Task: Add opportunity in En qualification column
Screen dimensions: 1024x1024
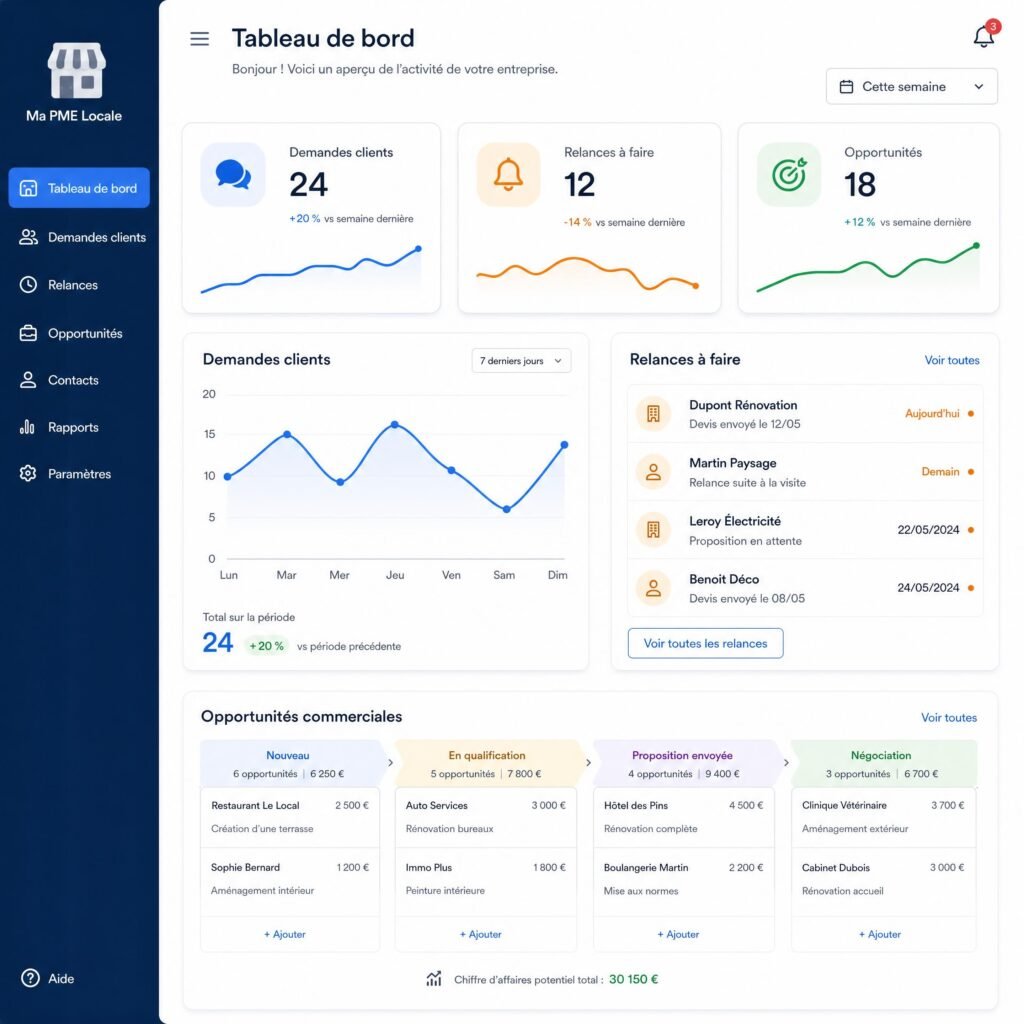Action: (481, 934)
